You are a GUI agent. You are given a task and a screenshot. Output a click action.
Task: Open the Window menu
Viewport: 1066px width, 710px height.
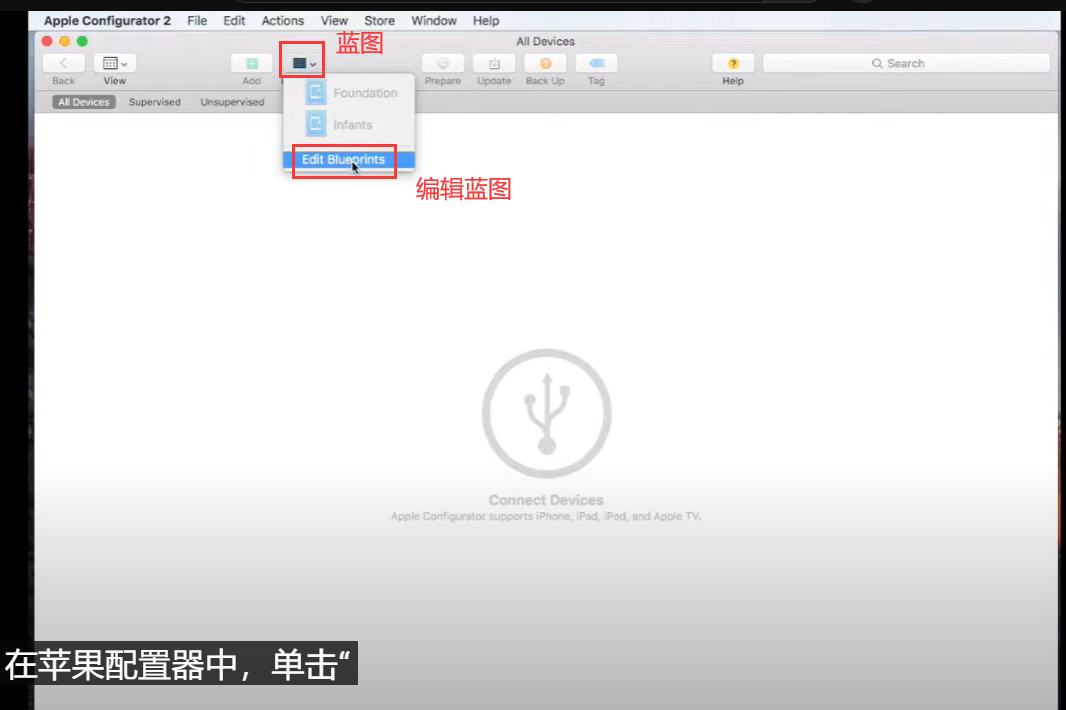tap(434, 20)
